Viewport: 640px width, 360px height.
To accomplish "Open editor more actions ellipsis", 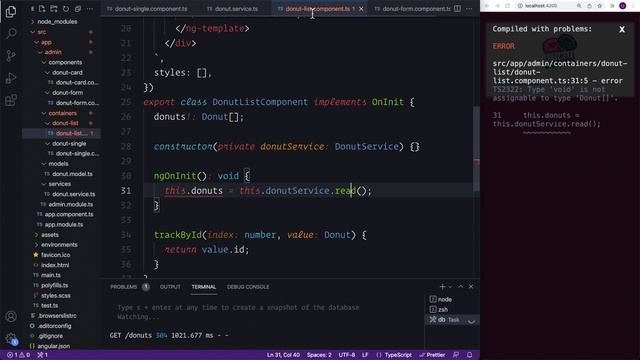I will tap(469, 9).
